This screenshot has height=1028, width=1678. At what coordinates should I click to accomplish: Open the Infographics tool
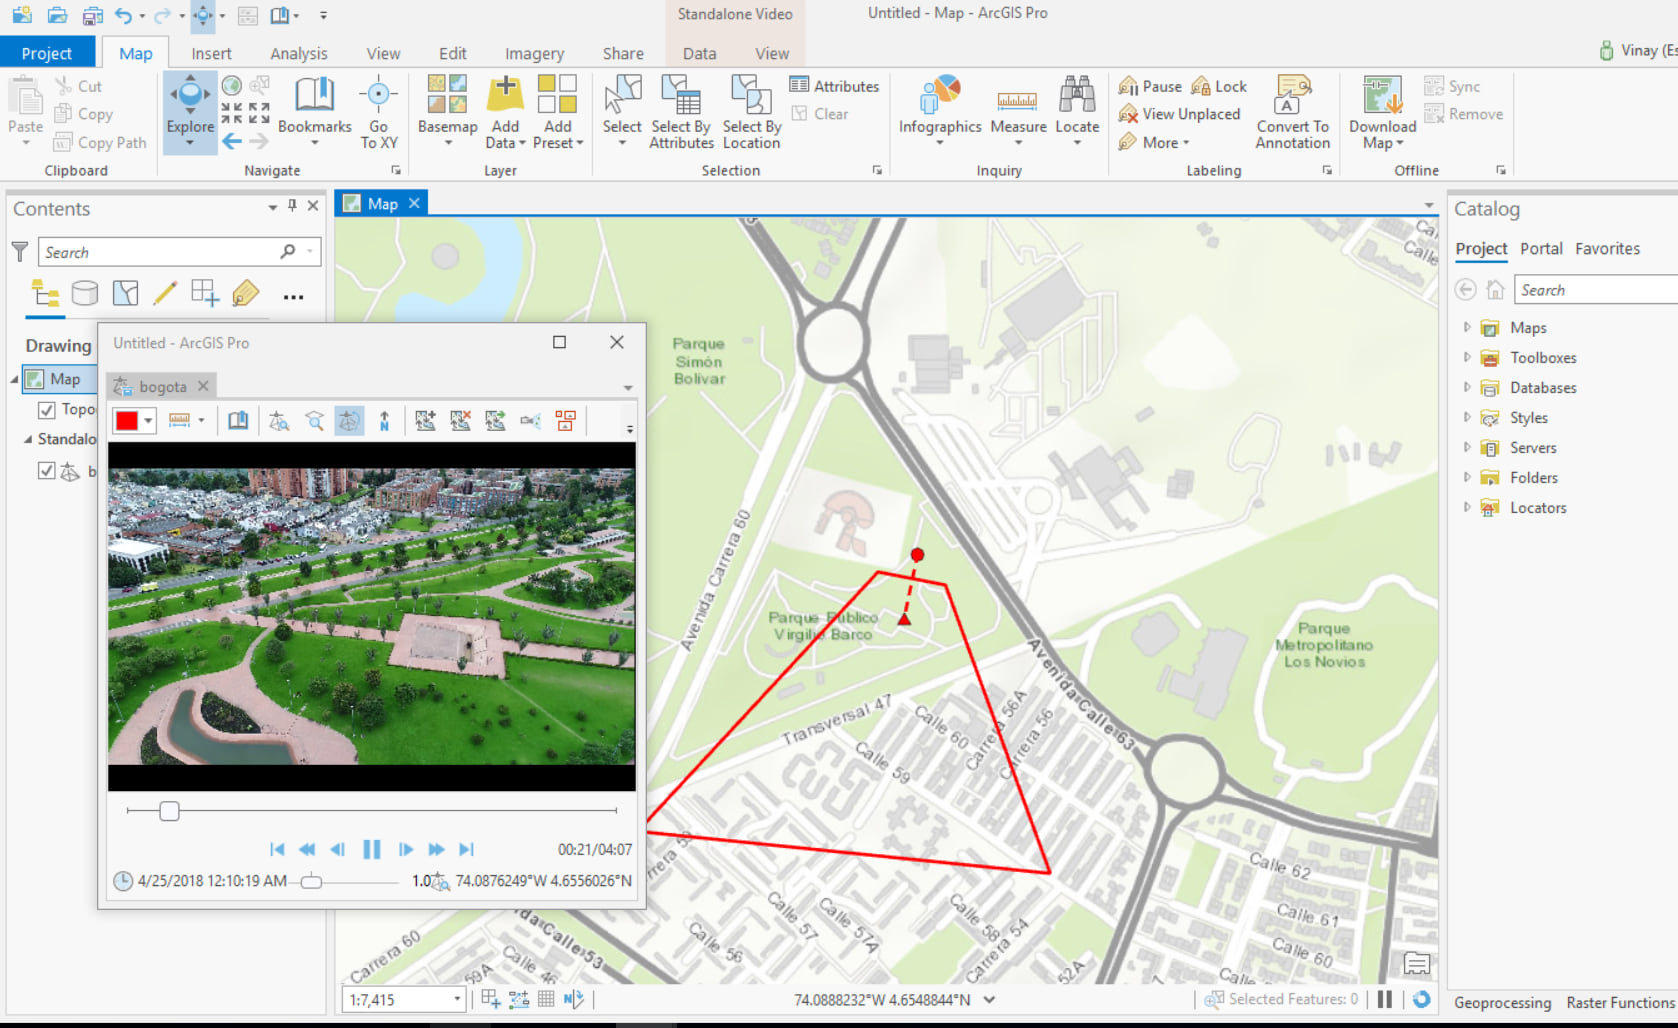pos(938,110)
